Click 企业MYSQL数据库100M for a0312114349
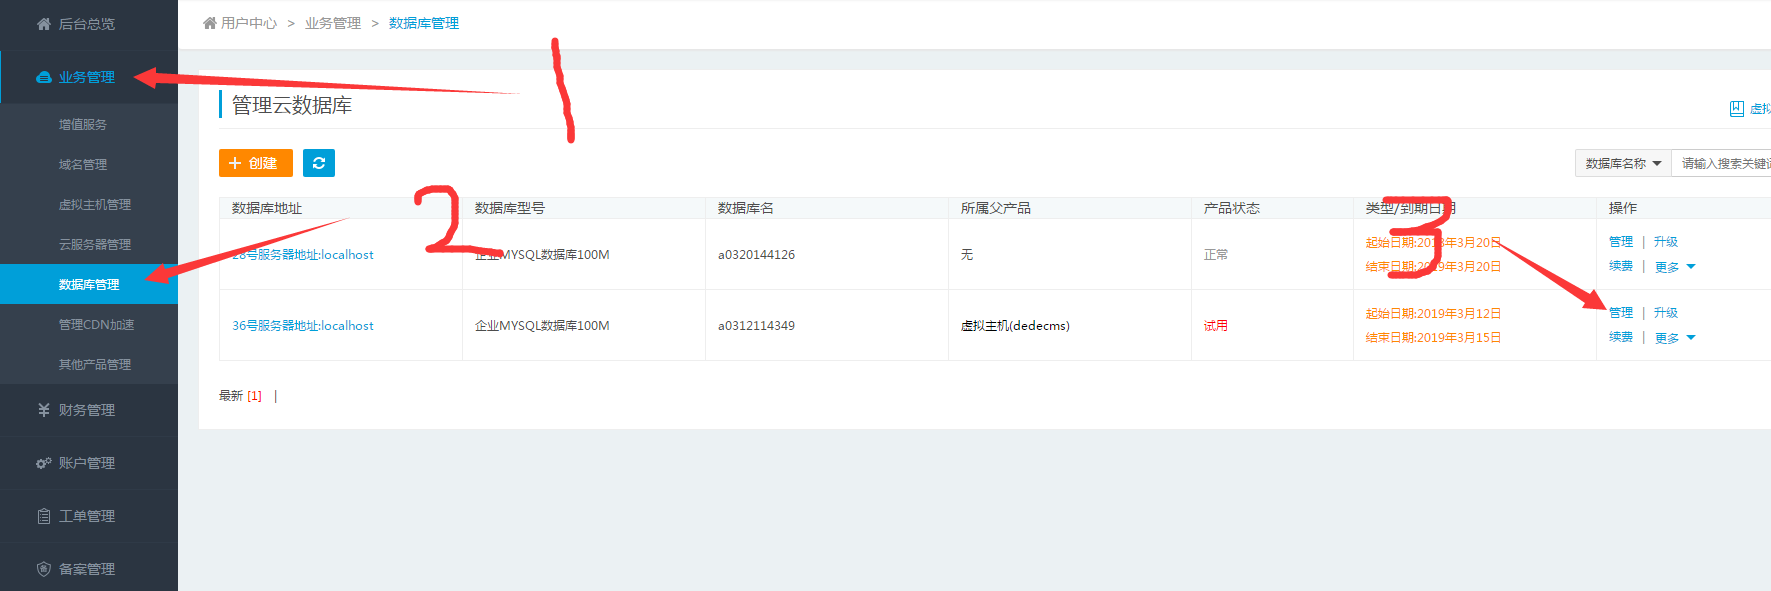This screenshot has height=591, width=1771. pos(542,326)
